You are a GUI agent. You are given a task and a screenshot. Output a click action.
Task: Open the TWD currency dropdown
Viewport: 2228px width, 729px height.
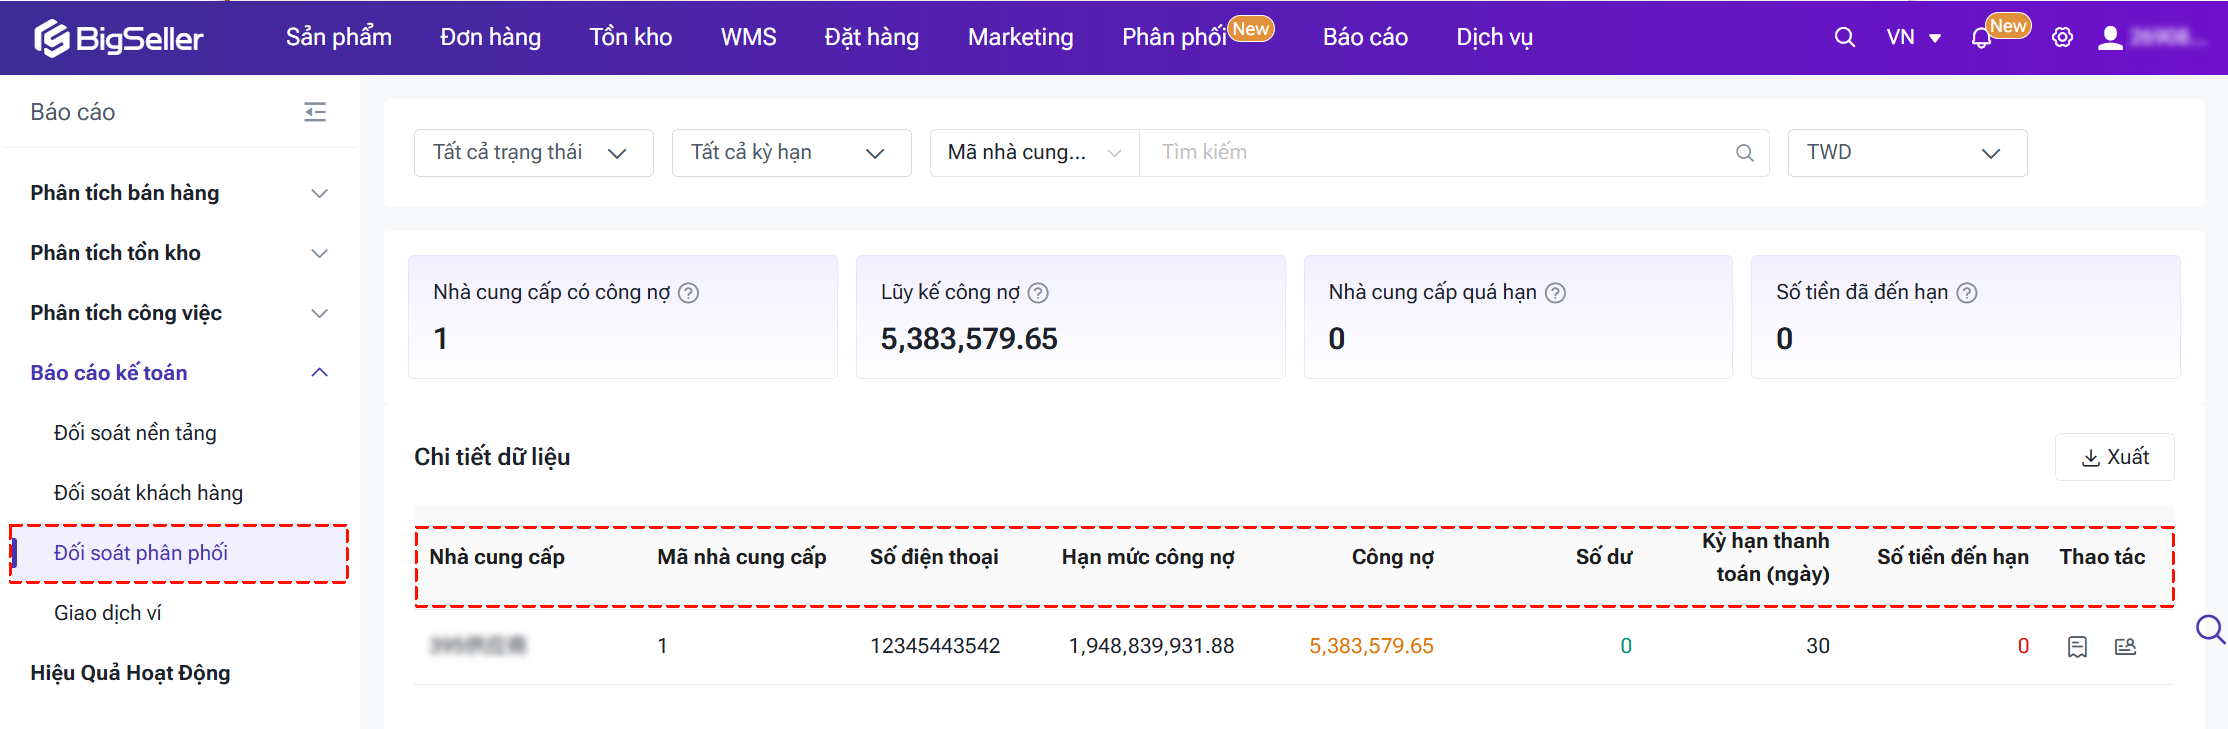point(1906,153)
